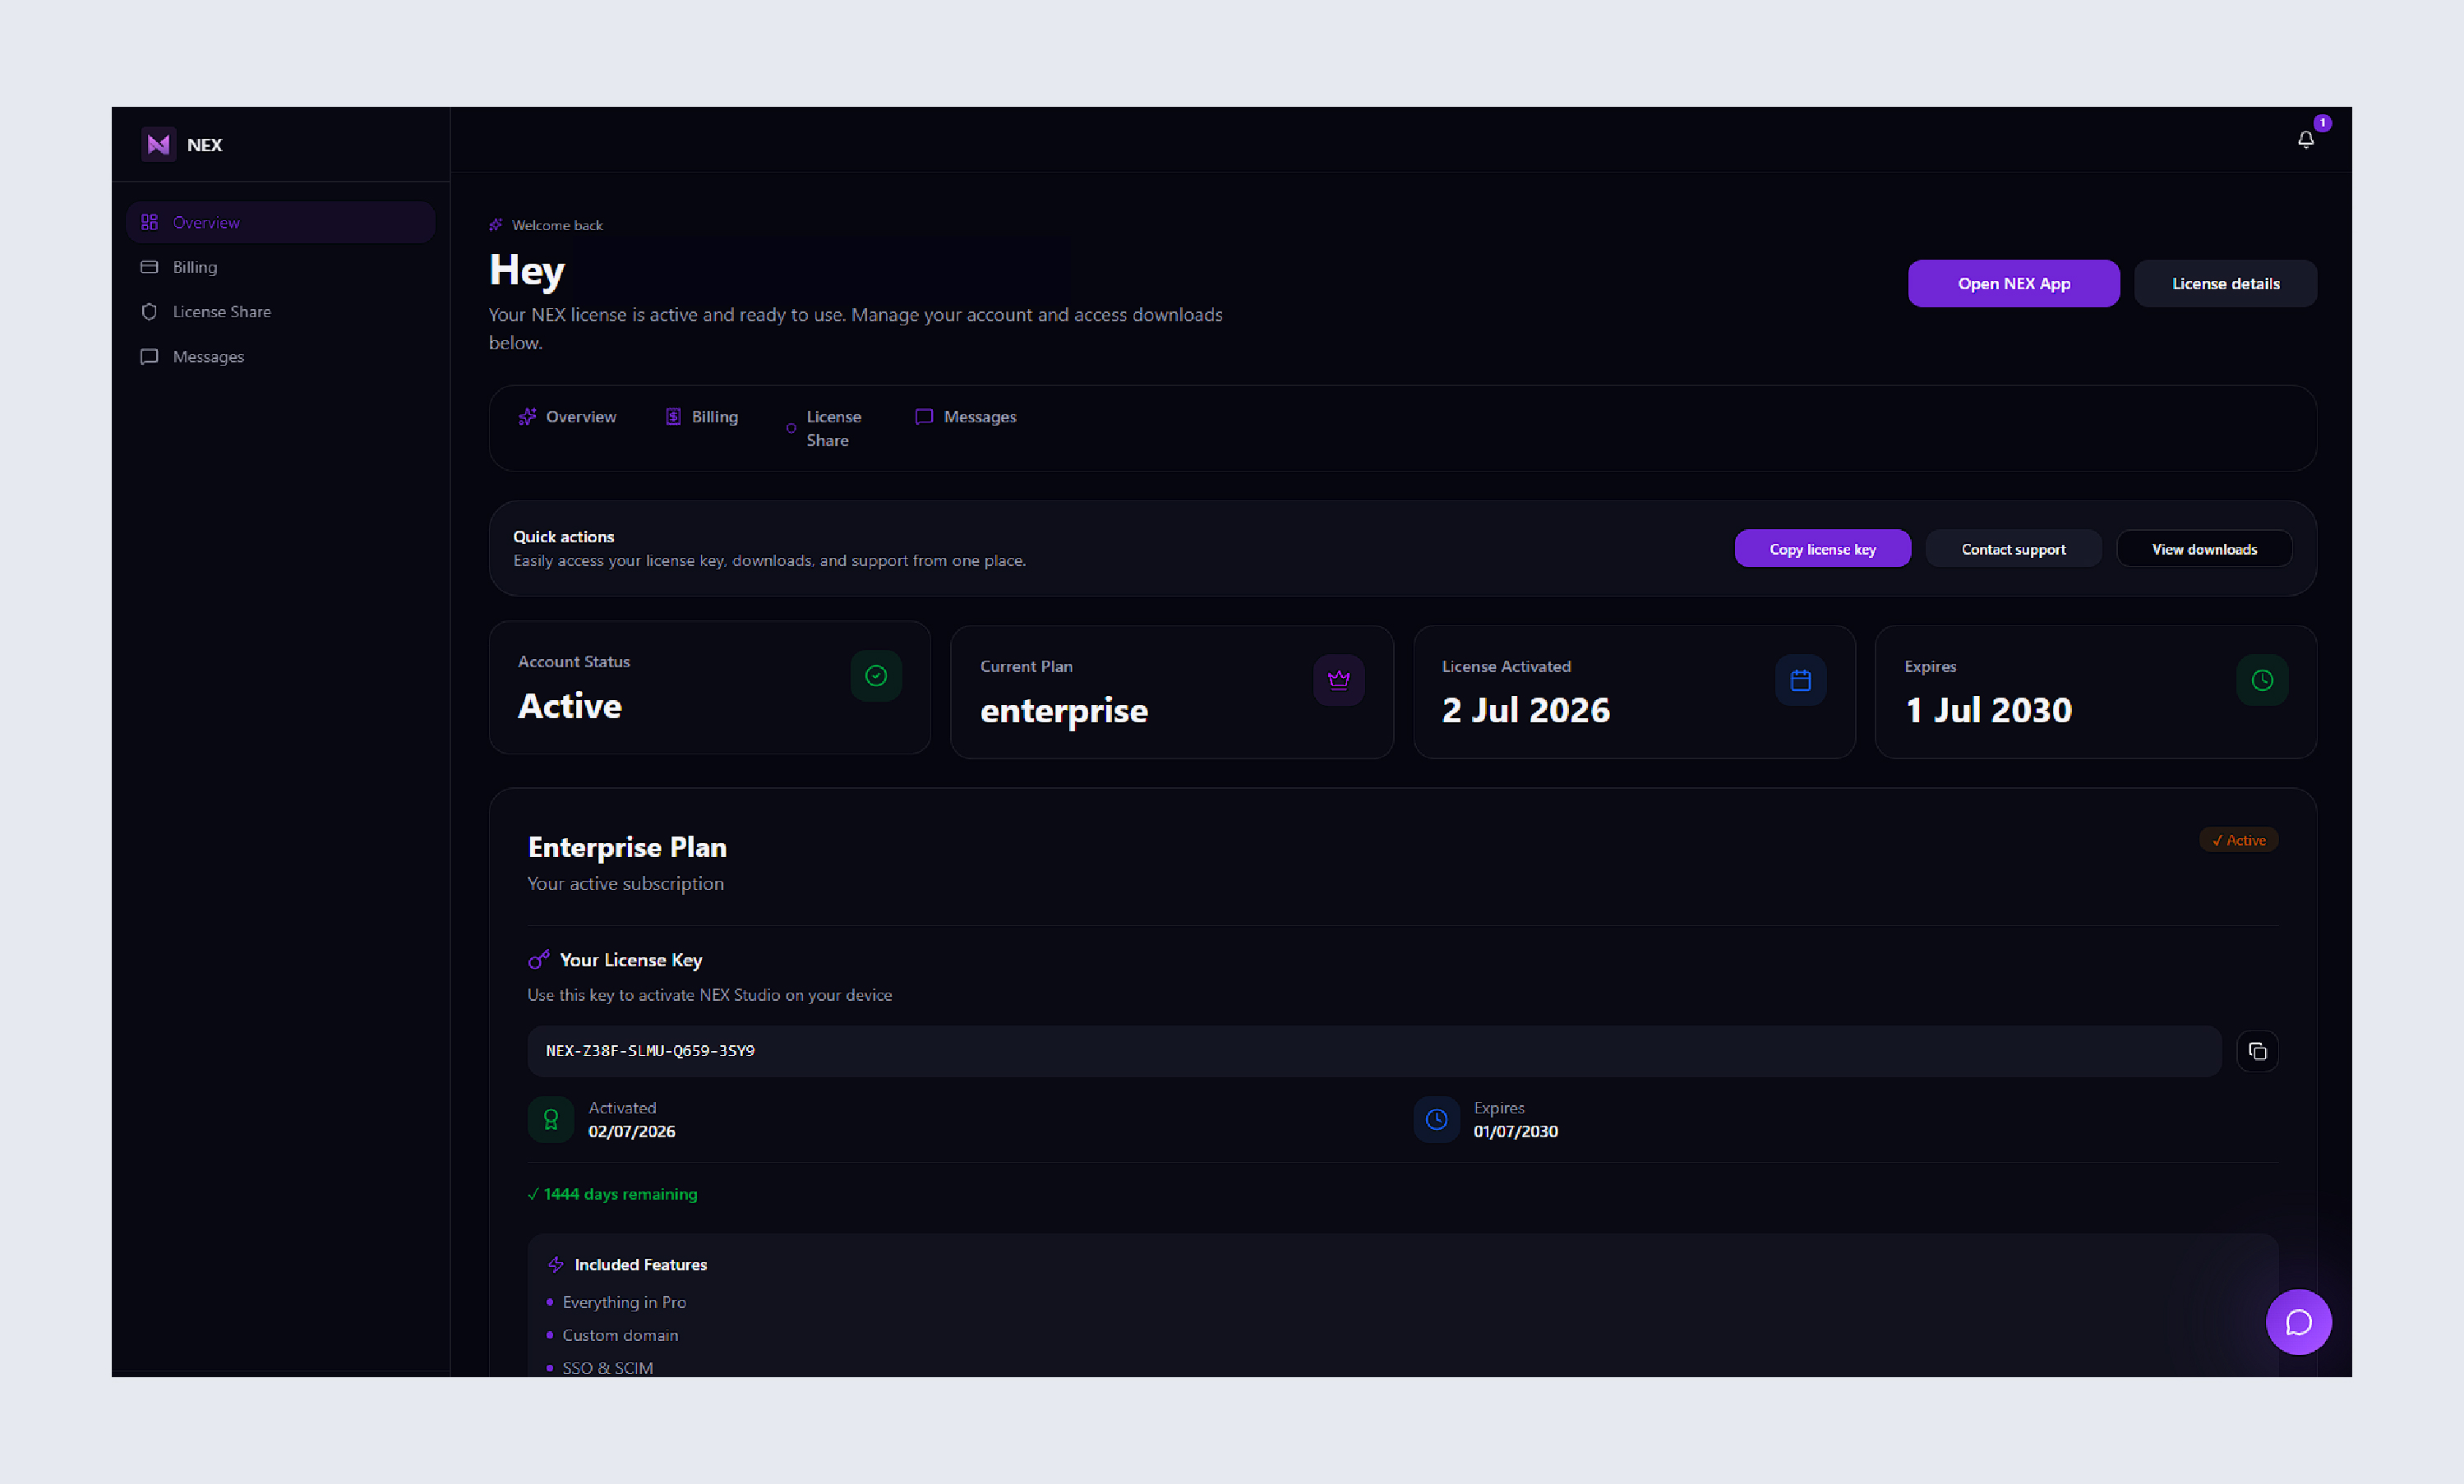Screen dimensions: 2464x1484
Task: Click the sparkle icon on the Overview tab
Action: click(527, 417)
